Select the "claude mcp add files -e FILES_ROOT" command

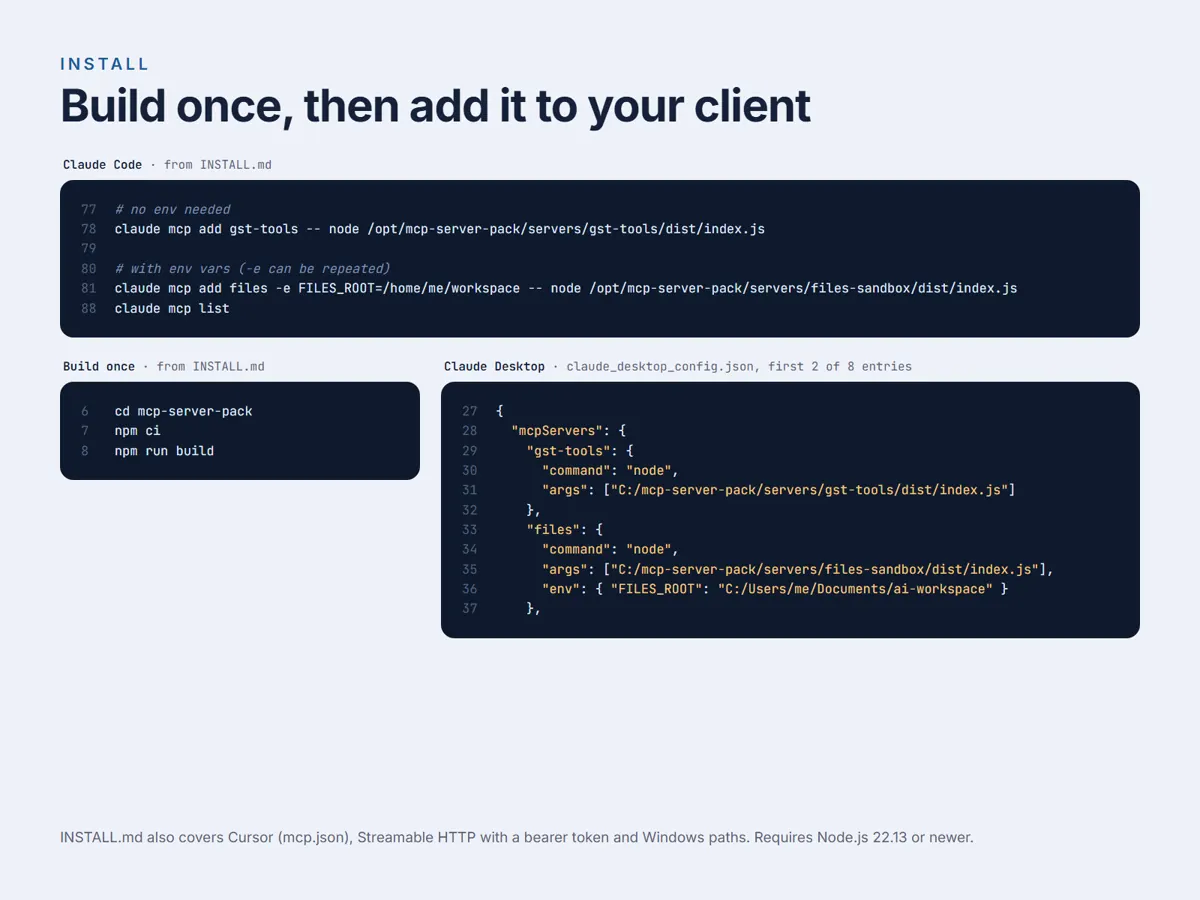[x=566, y=288]
